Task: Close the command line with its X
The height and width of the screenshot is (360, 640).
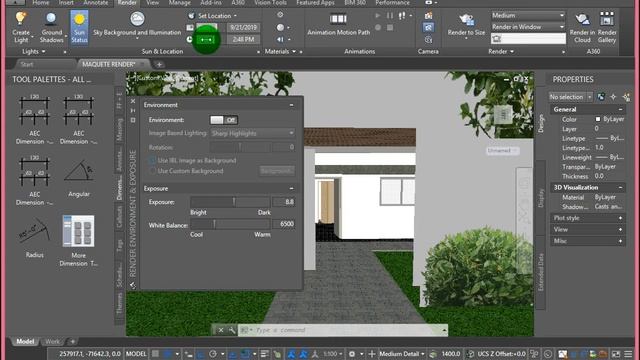Action: (220, 330)
